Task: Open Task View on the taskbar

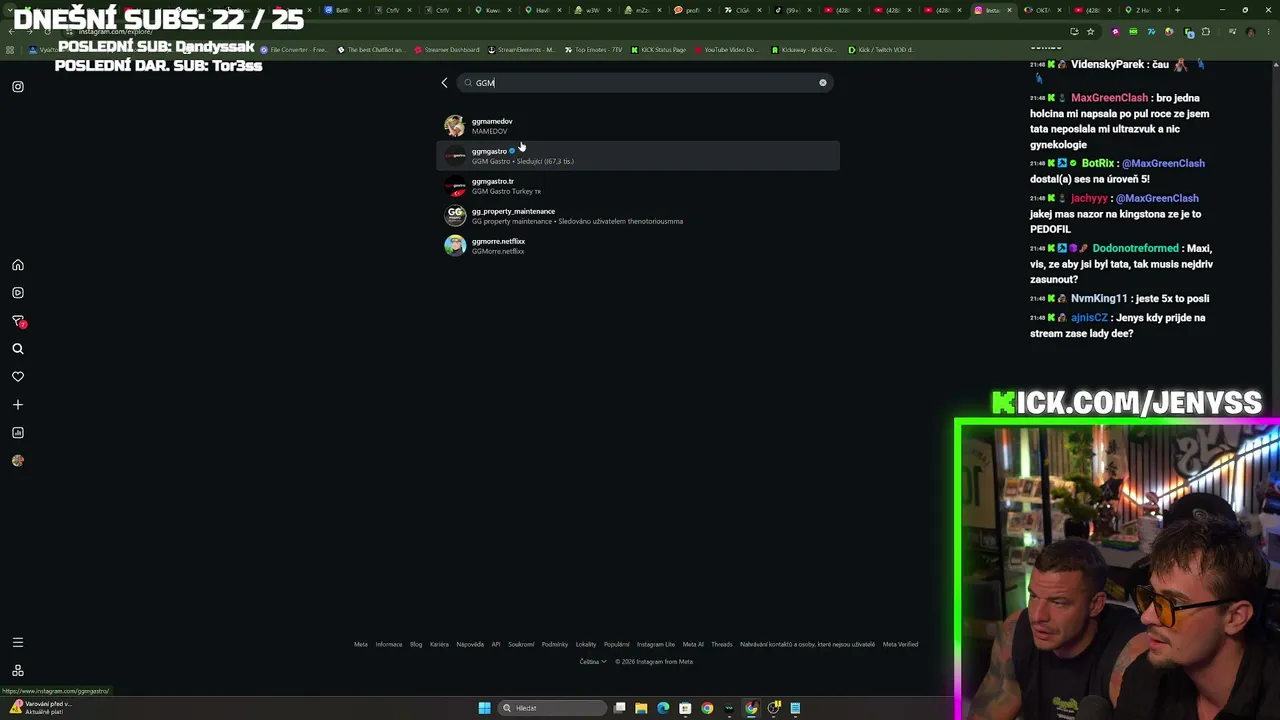Action: [620, 708]
